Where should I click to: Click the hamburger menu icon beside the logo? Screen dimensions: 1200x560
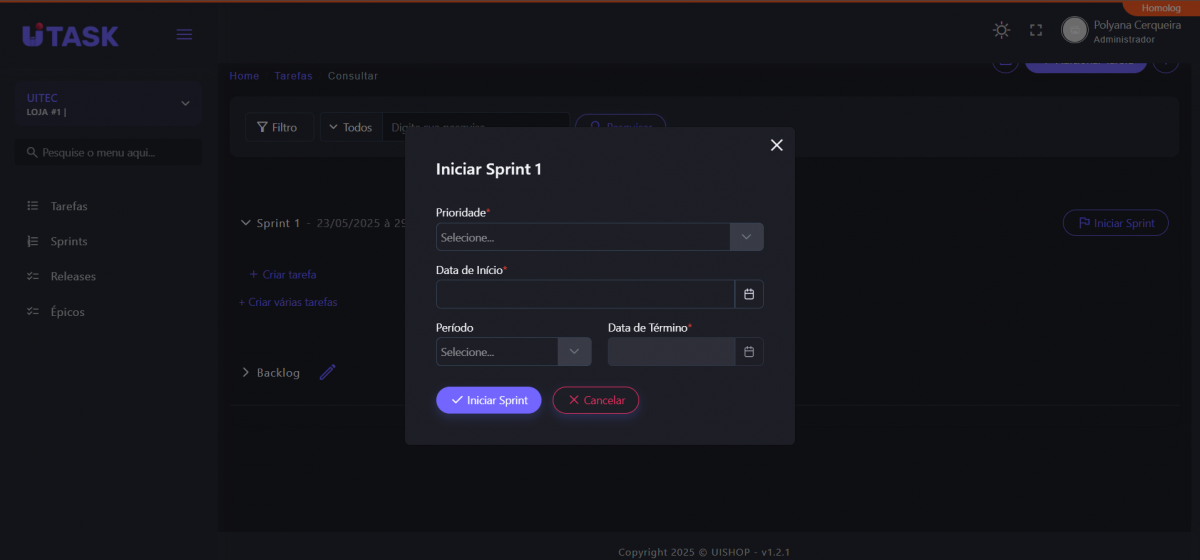[184, 35]
